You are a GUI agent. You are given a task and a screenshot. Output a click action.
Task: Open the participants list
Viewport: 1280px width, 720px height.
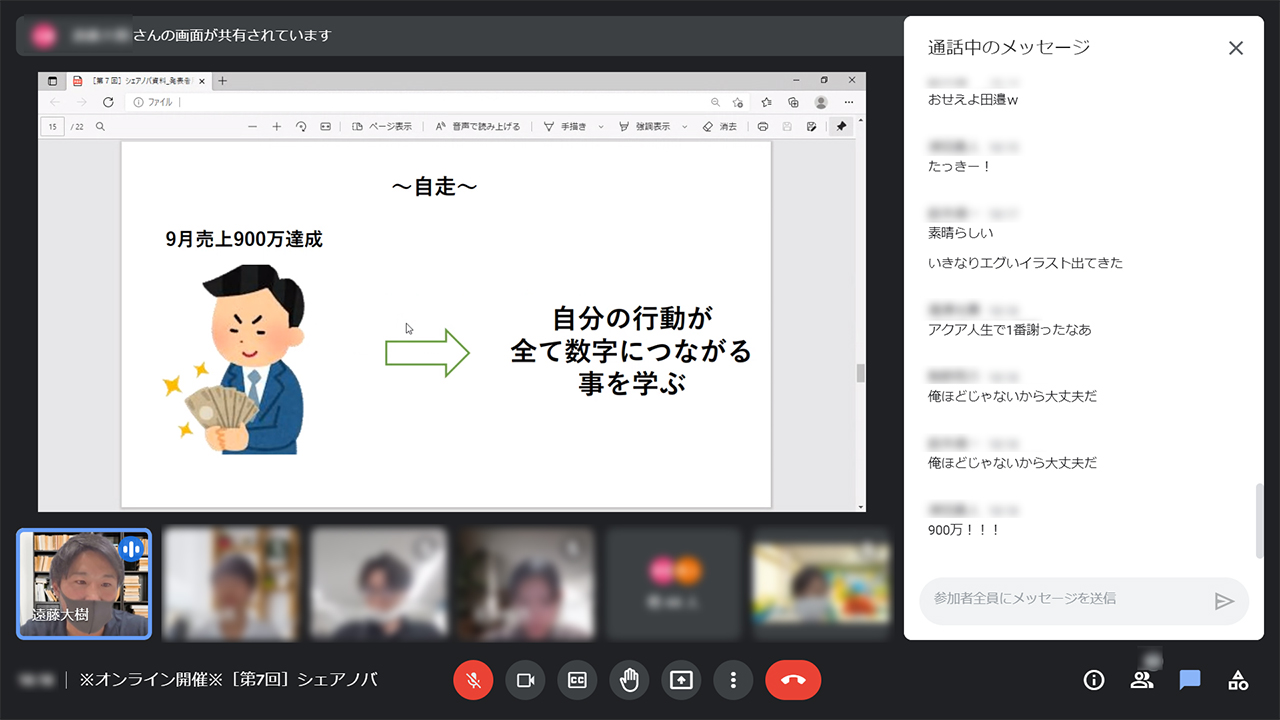[x=1142, y=680]
